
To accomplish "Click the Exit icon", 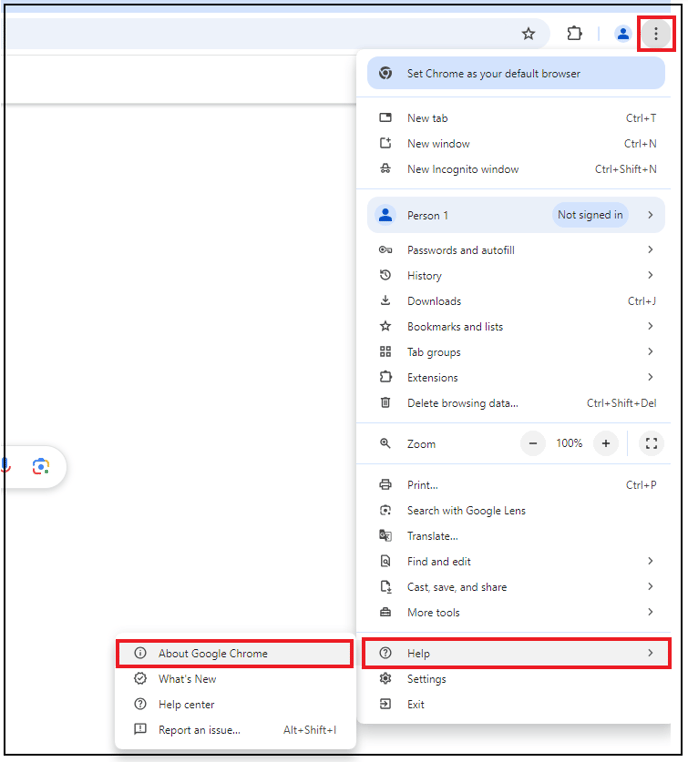I will (385, 704).
